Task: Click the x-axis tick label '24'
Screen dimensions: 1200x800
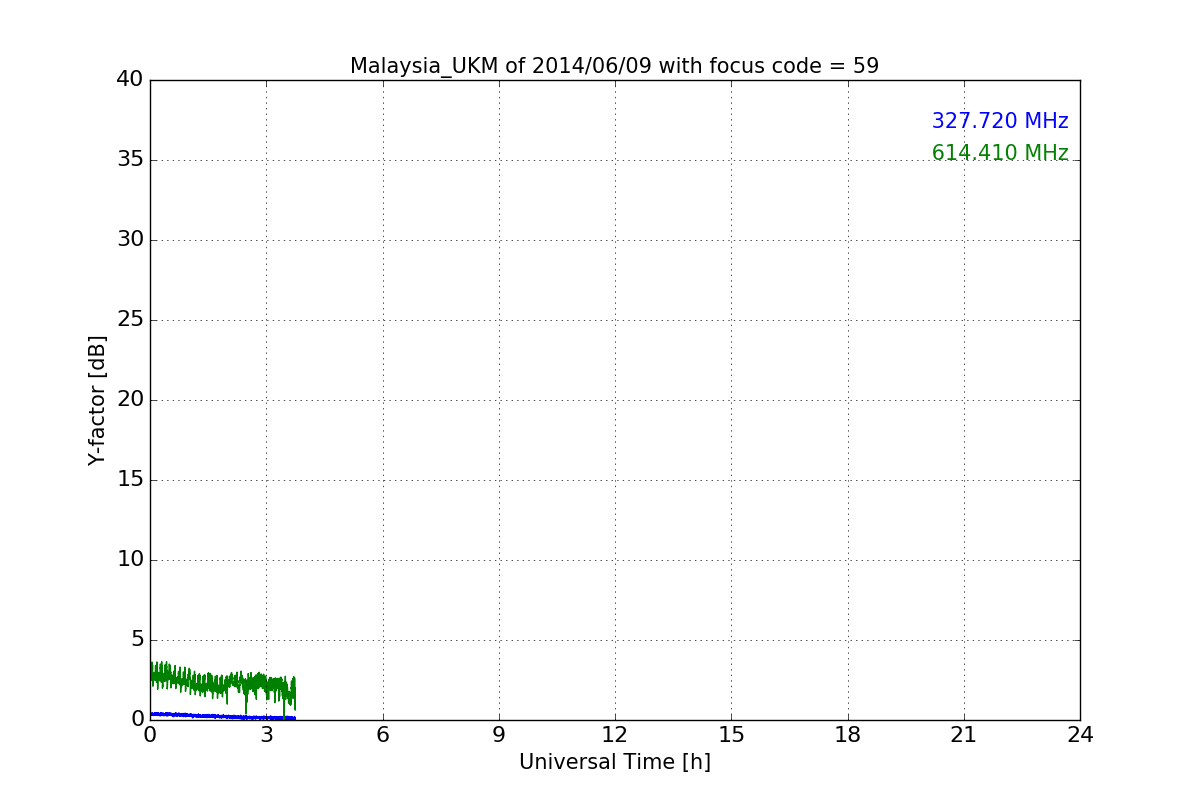Action: coord(1080,735)
